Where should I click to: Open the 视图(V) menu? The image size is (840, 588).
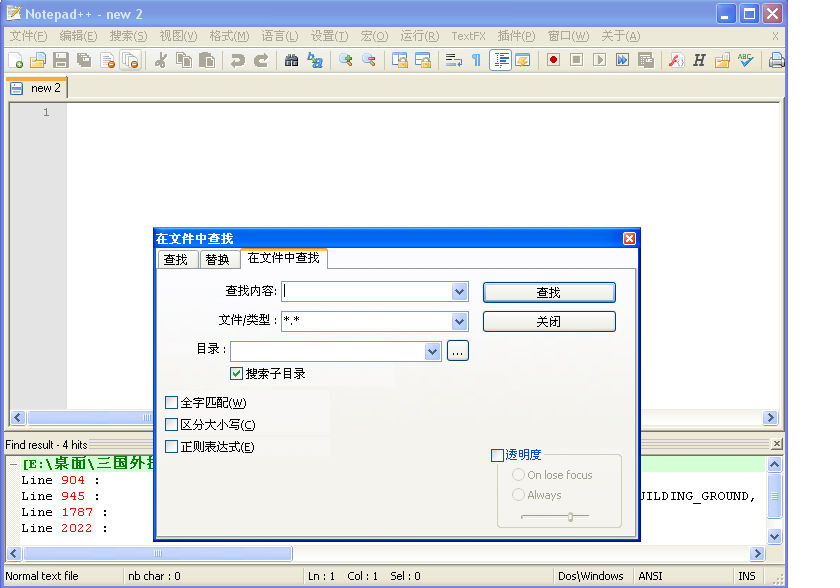point(178,36)
